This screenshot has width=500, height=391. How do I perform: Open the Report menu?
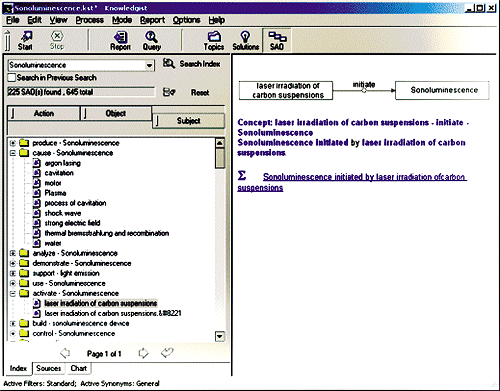[x=152, y=20]
